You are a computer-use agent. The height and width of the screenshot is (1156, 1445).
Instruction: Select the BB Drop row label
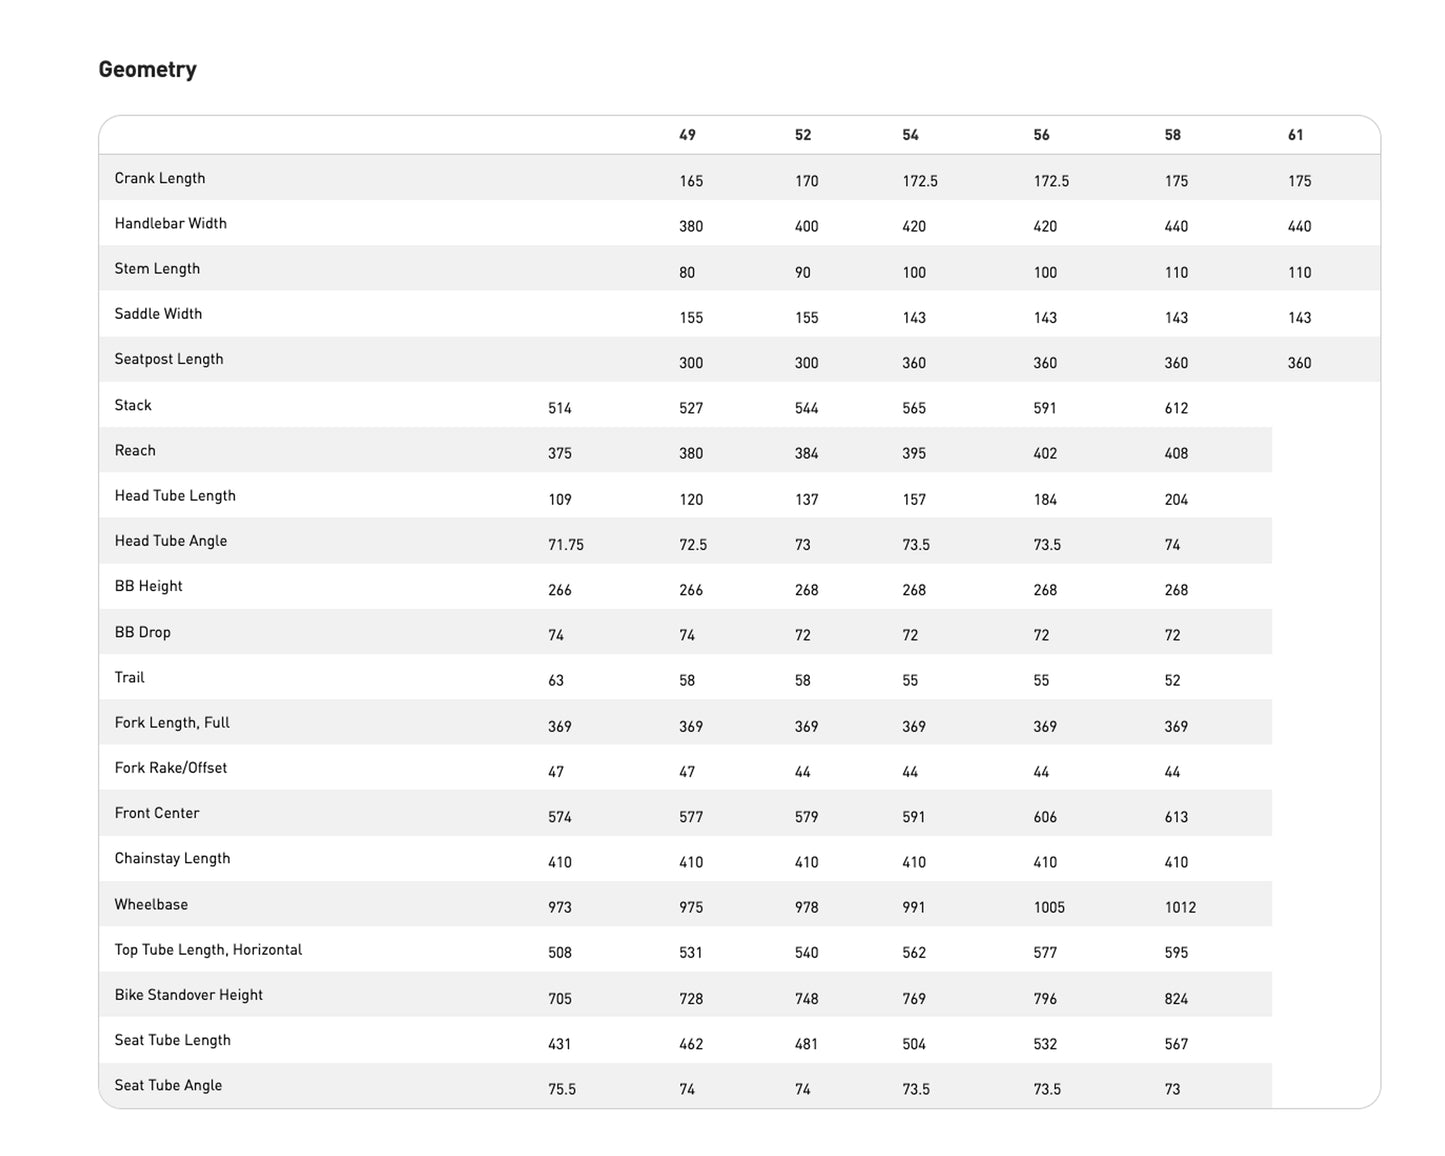(142, 632)
